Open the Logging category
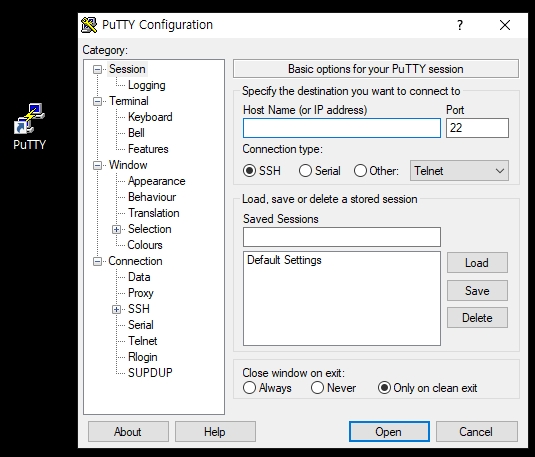The width and height of the screenshot is (535, 457). 147,85
